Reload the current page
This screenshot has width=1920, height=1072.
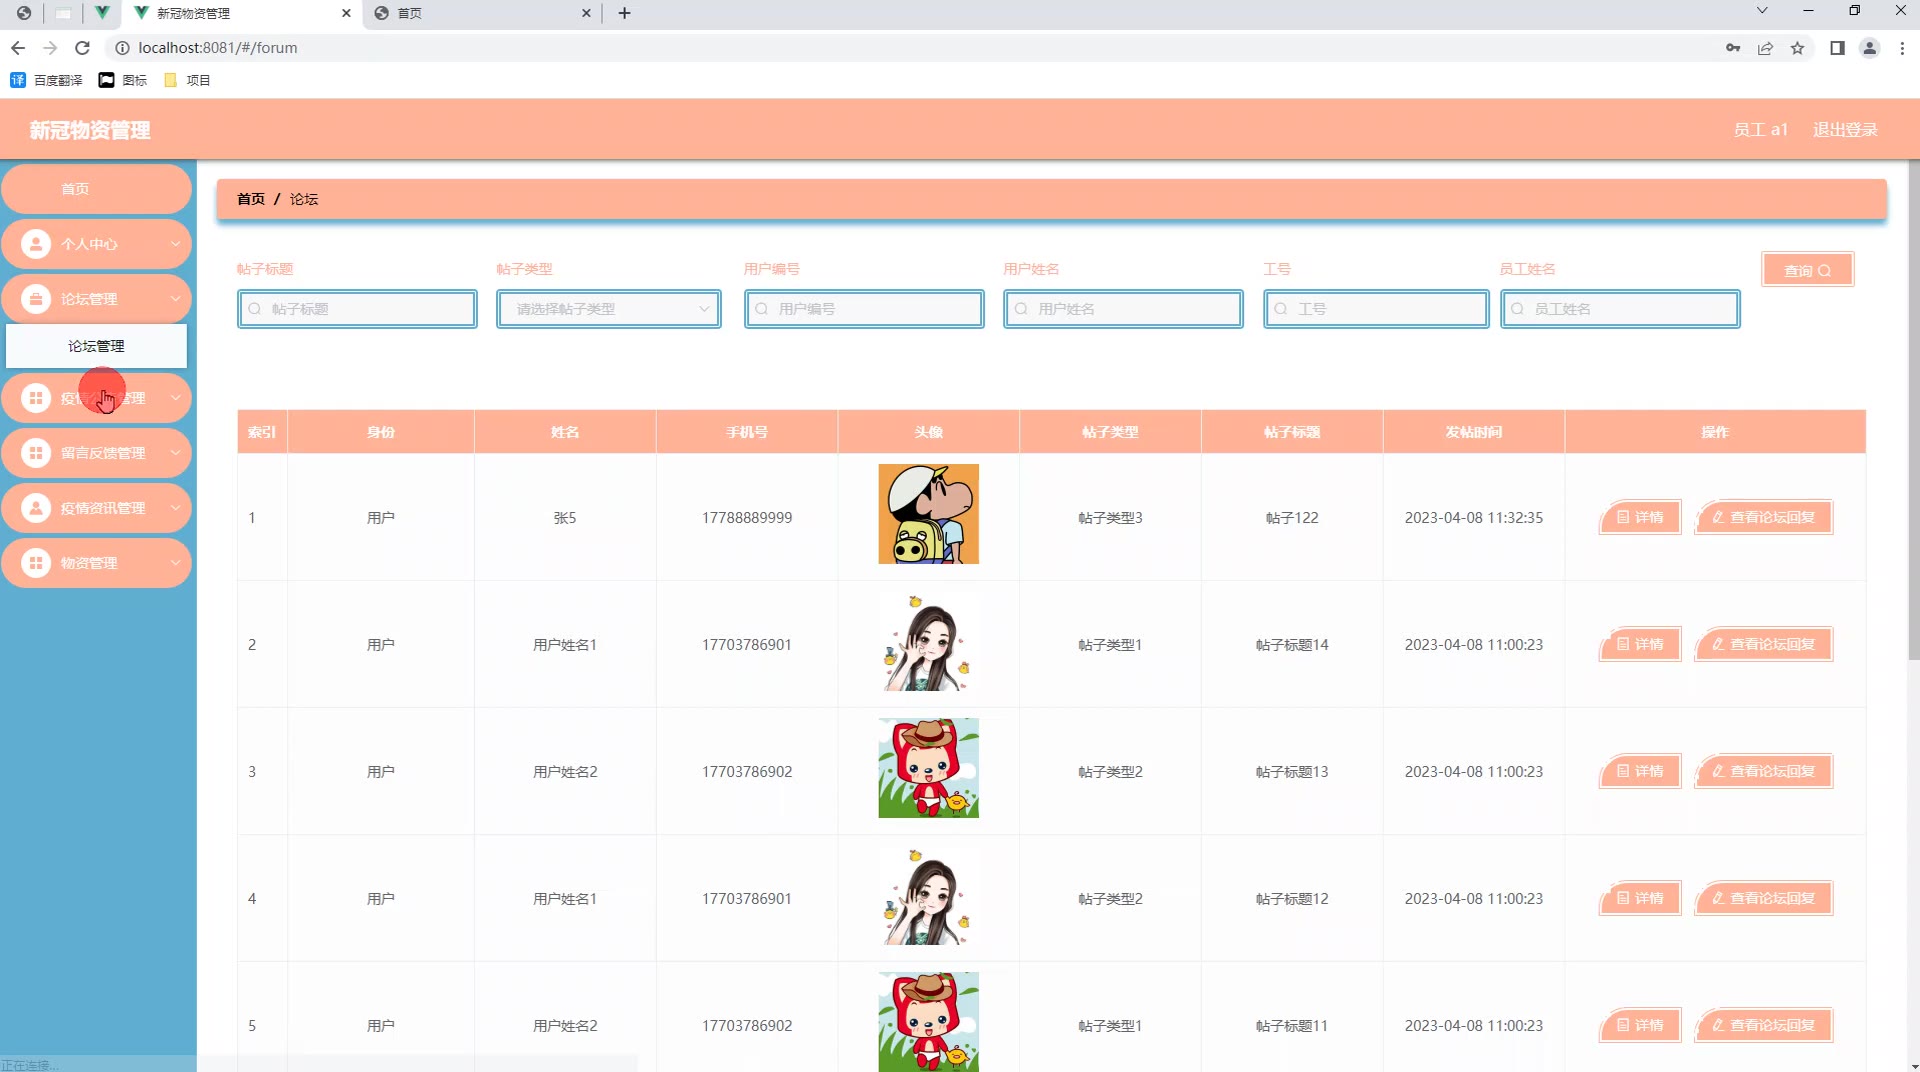tap(83, 48)
